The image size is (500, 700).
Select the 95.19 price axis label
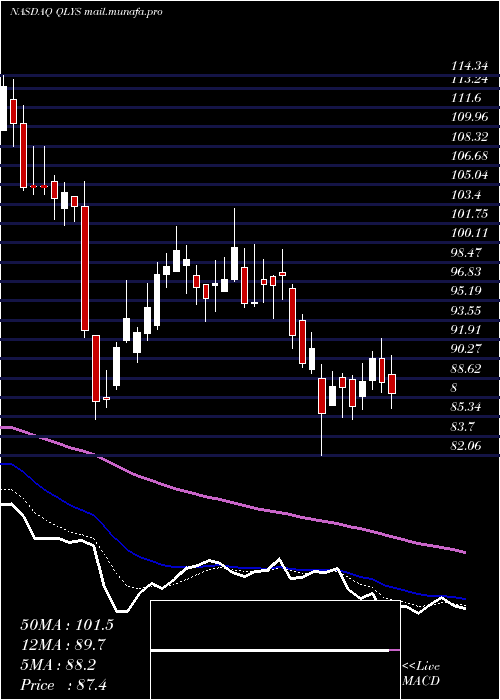466,291
